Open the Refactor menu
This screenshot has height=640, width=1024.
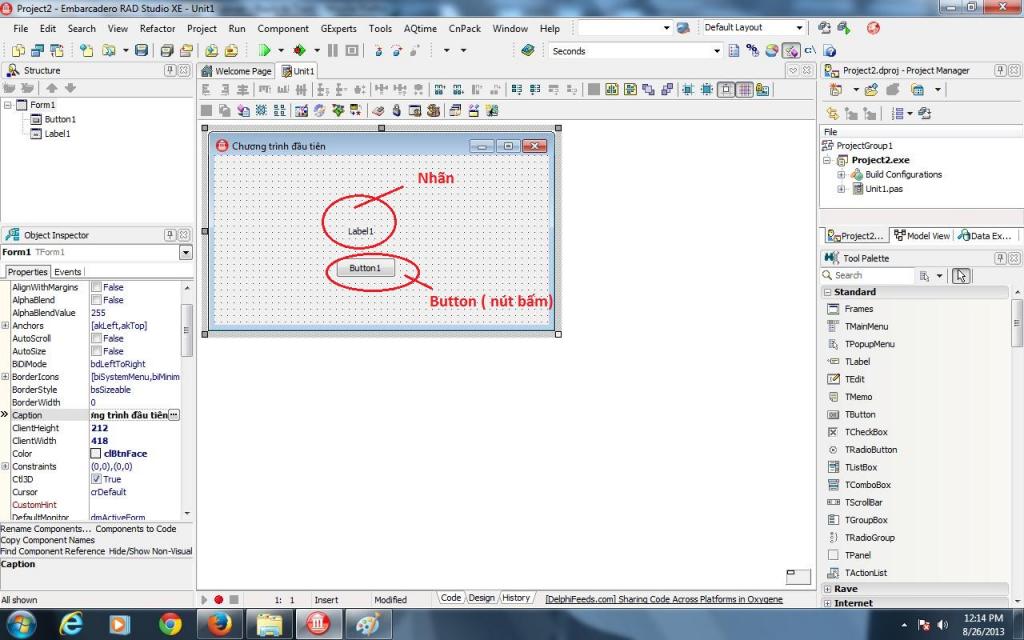tap(157, 29)
